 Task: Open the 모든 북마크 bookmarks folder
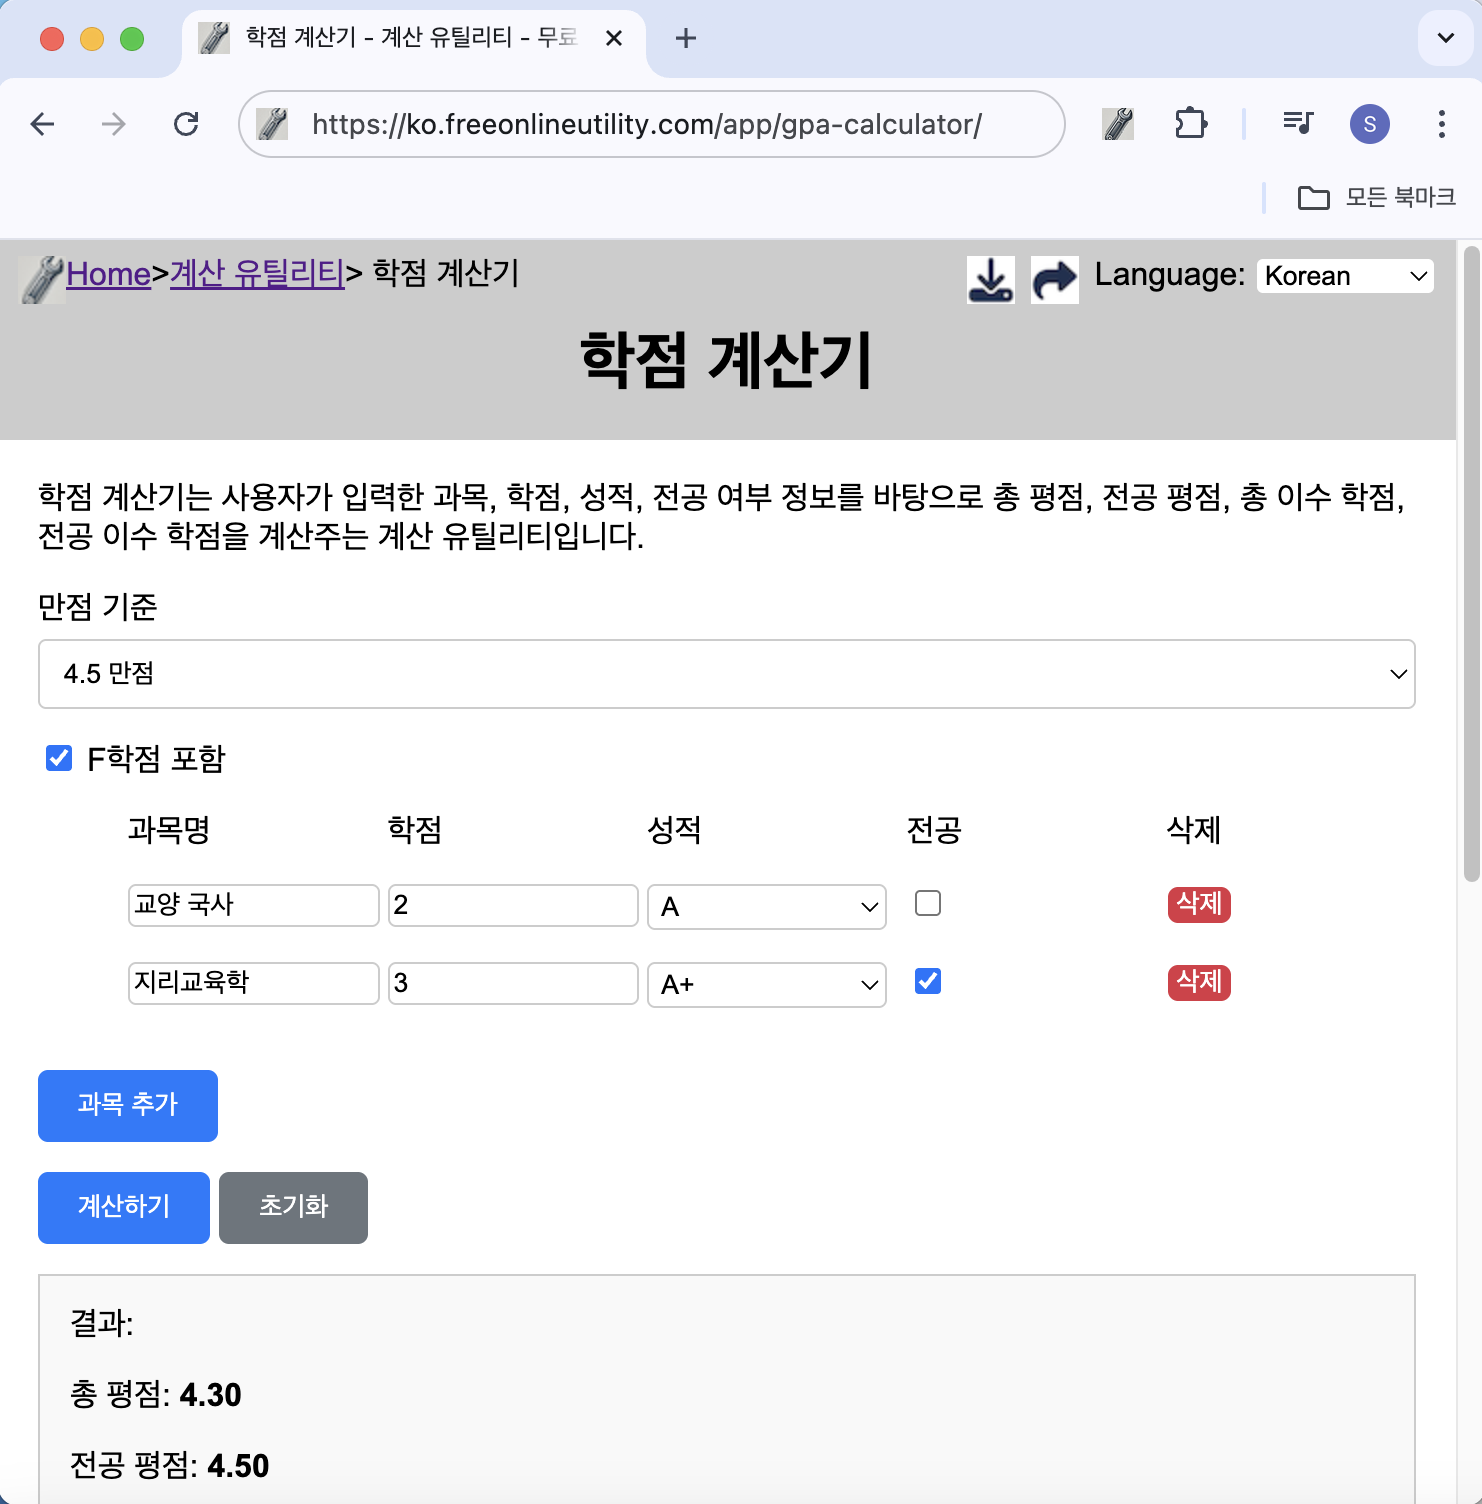tap(1376, 198)
